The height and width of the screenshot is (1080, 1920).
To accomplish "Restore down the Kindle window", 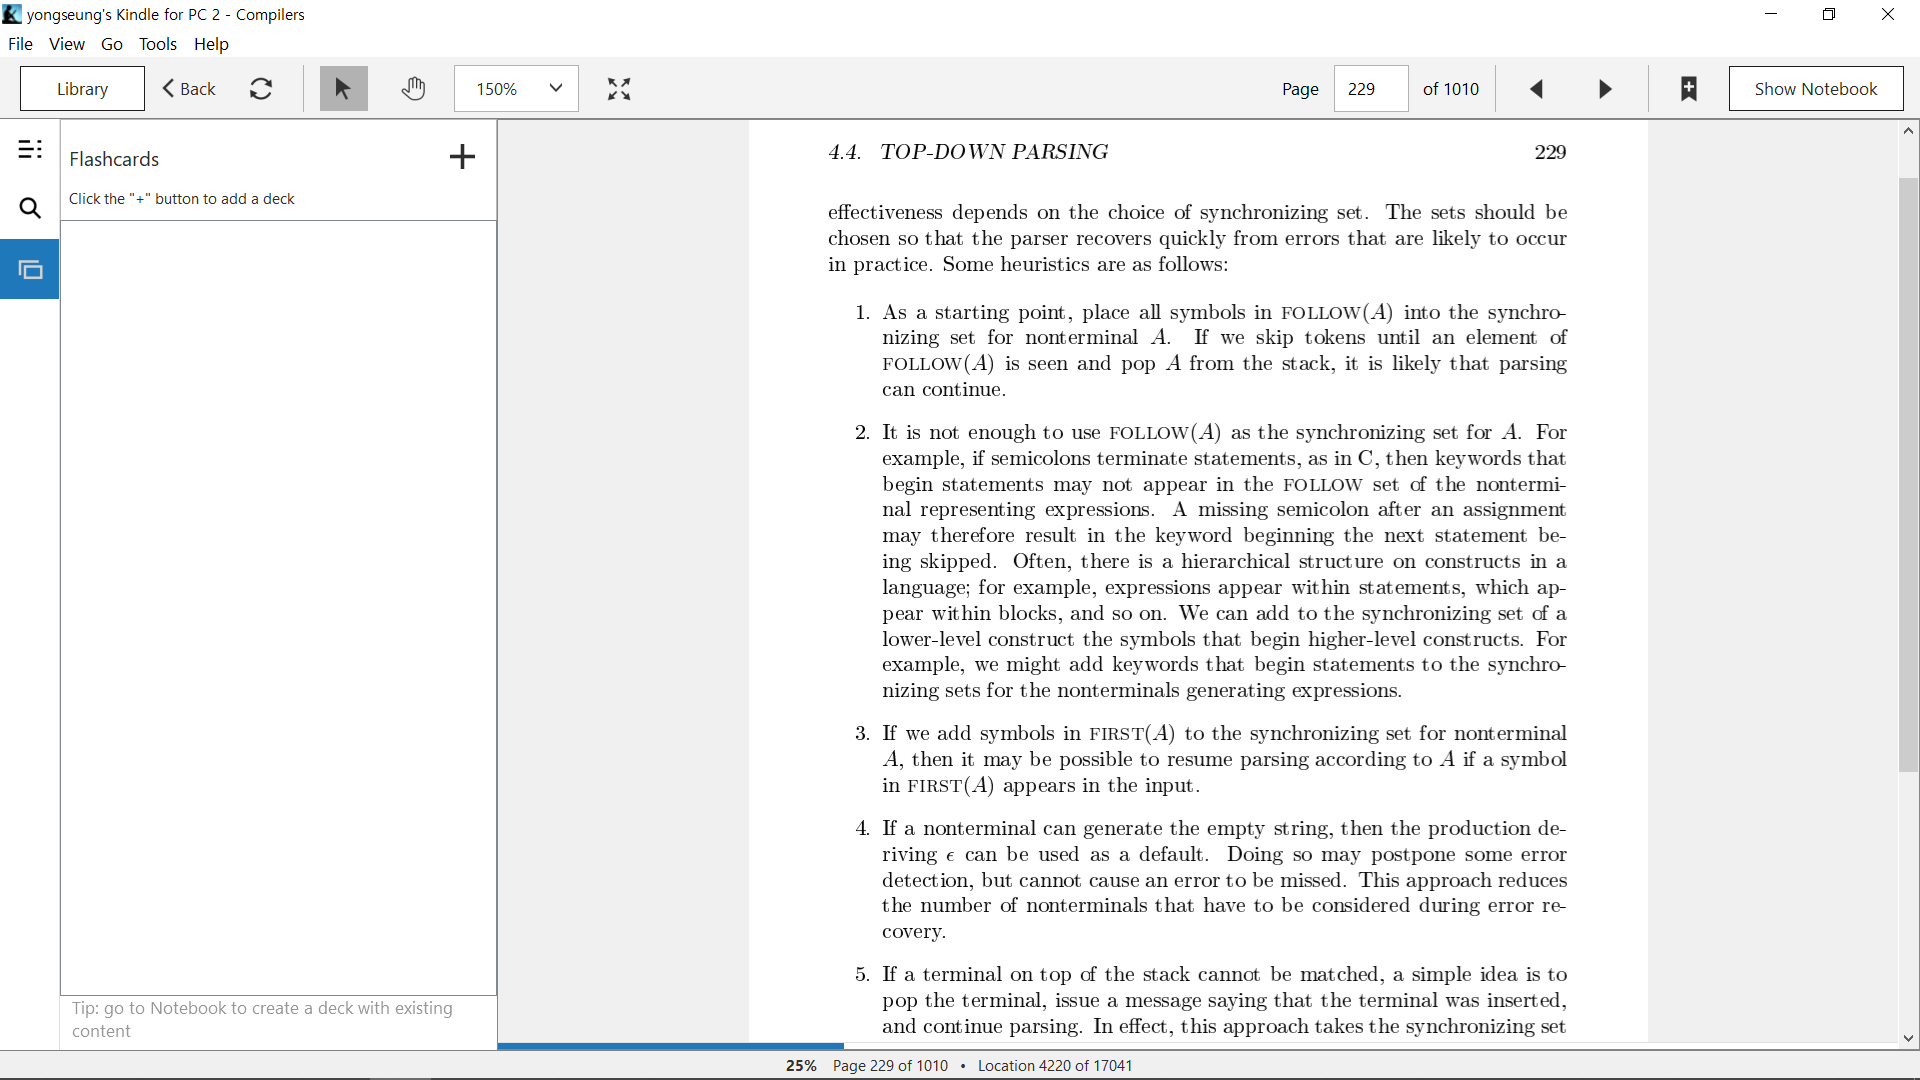I will [x=1829, y=14].
